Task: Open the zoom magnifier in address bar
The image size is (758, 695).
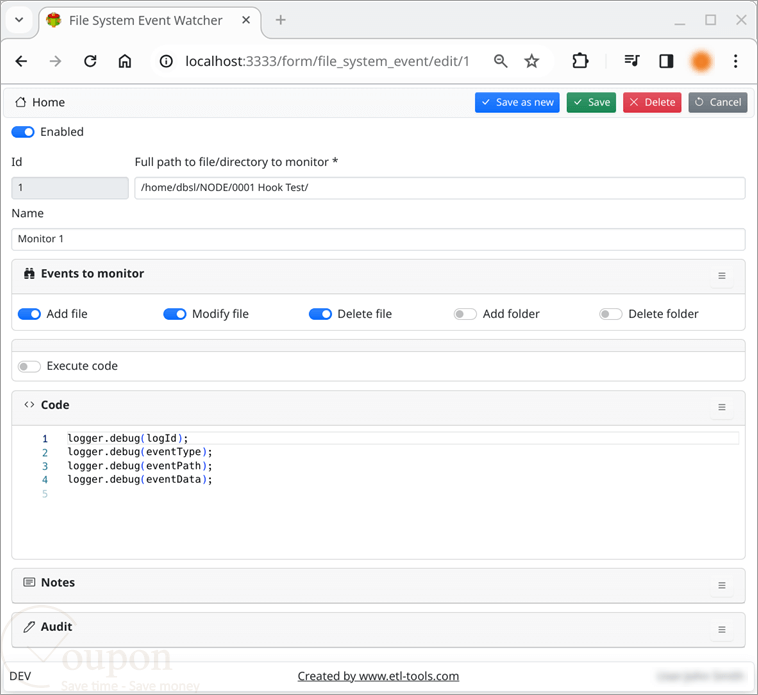Action: [x=500, y=61]
